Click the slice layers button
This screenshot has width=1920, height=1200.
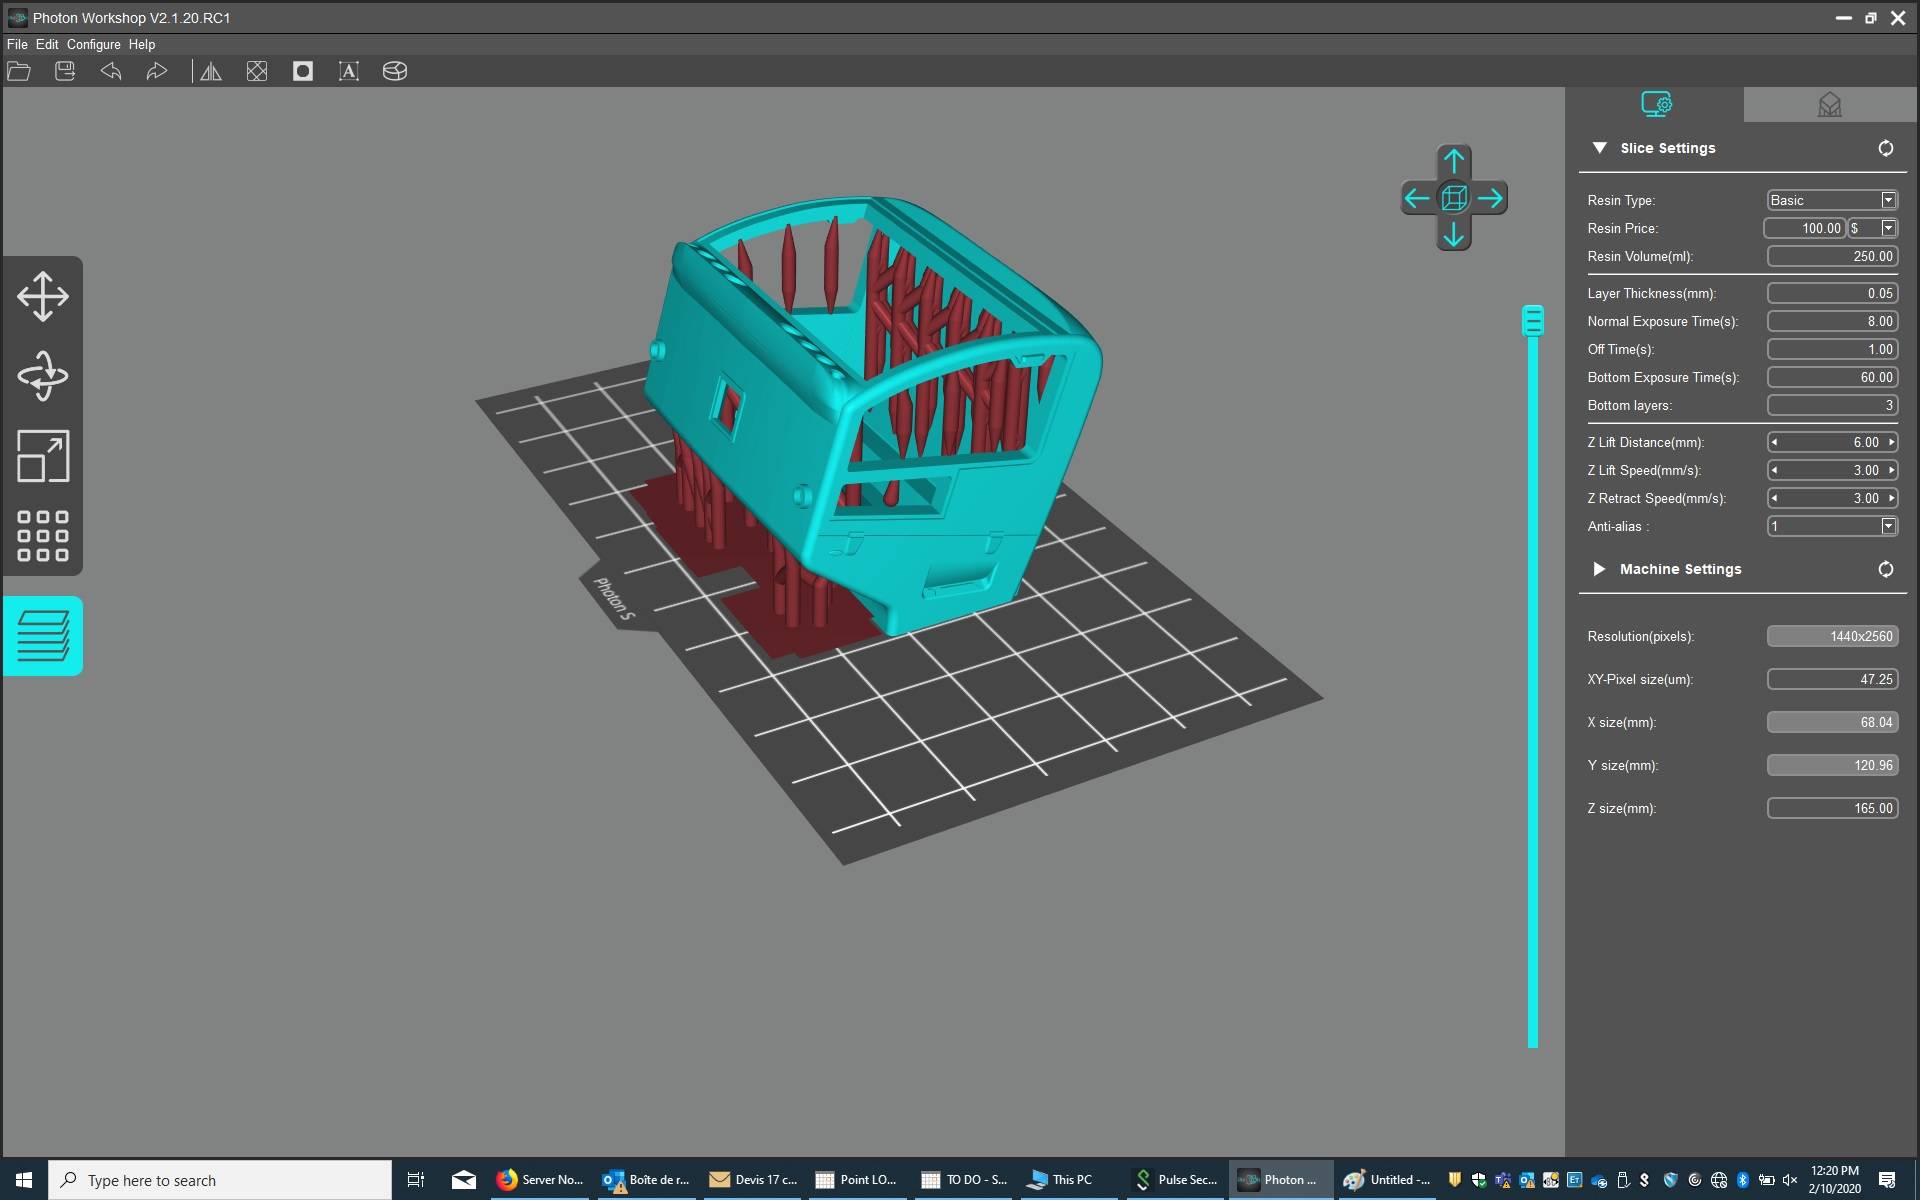43,636
